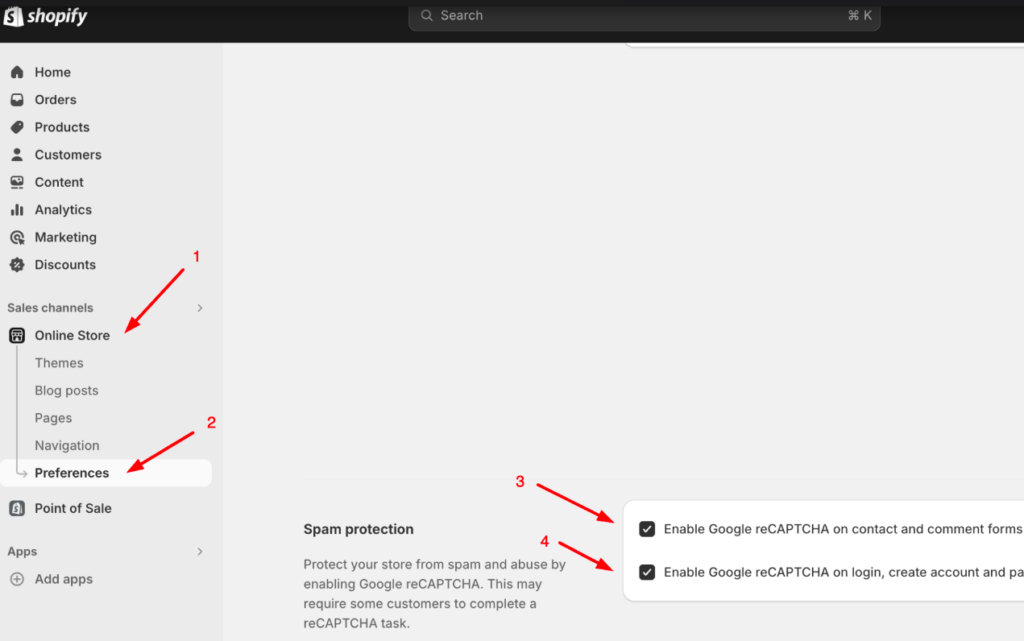Open the Analytics menu item
Image resolution: width=1024 pixels, height=641 pixels.
pyautogui.click(x=63, y=210)
